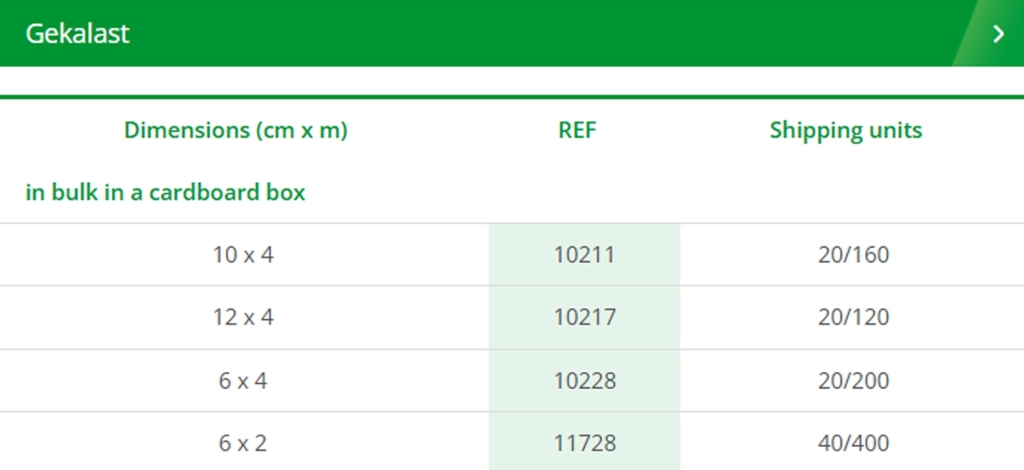
Task: Select REF number 11728
Action: (x=584, y=443)
